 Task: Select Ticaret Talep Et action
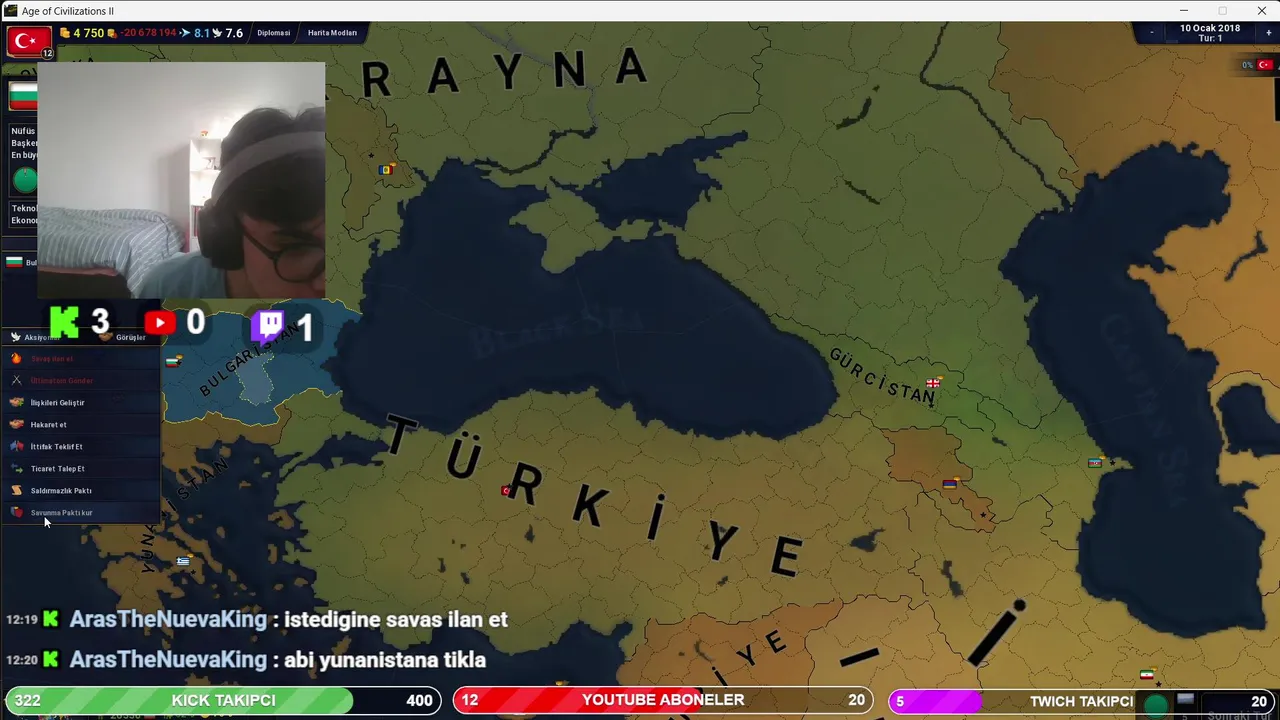[80, 469]
